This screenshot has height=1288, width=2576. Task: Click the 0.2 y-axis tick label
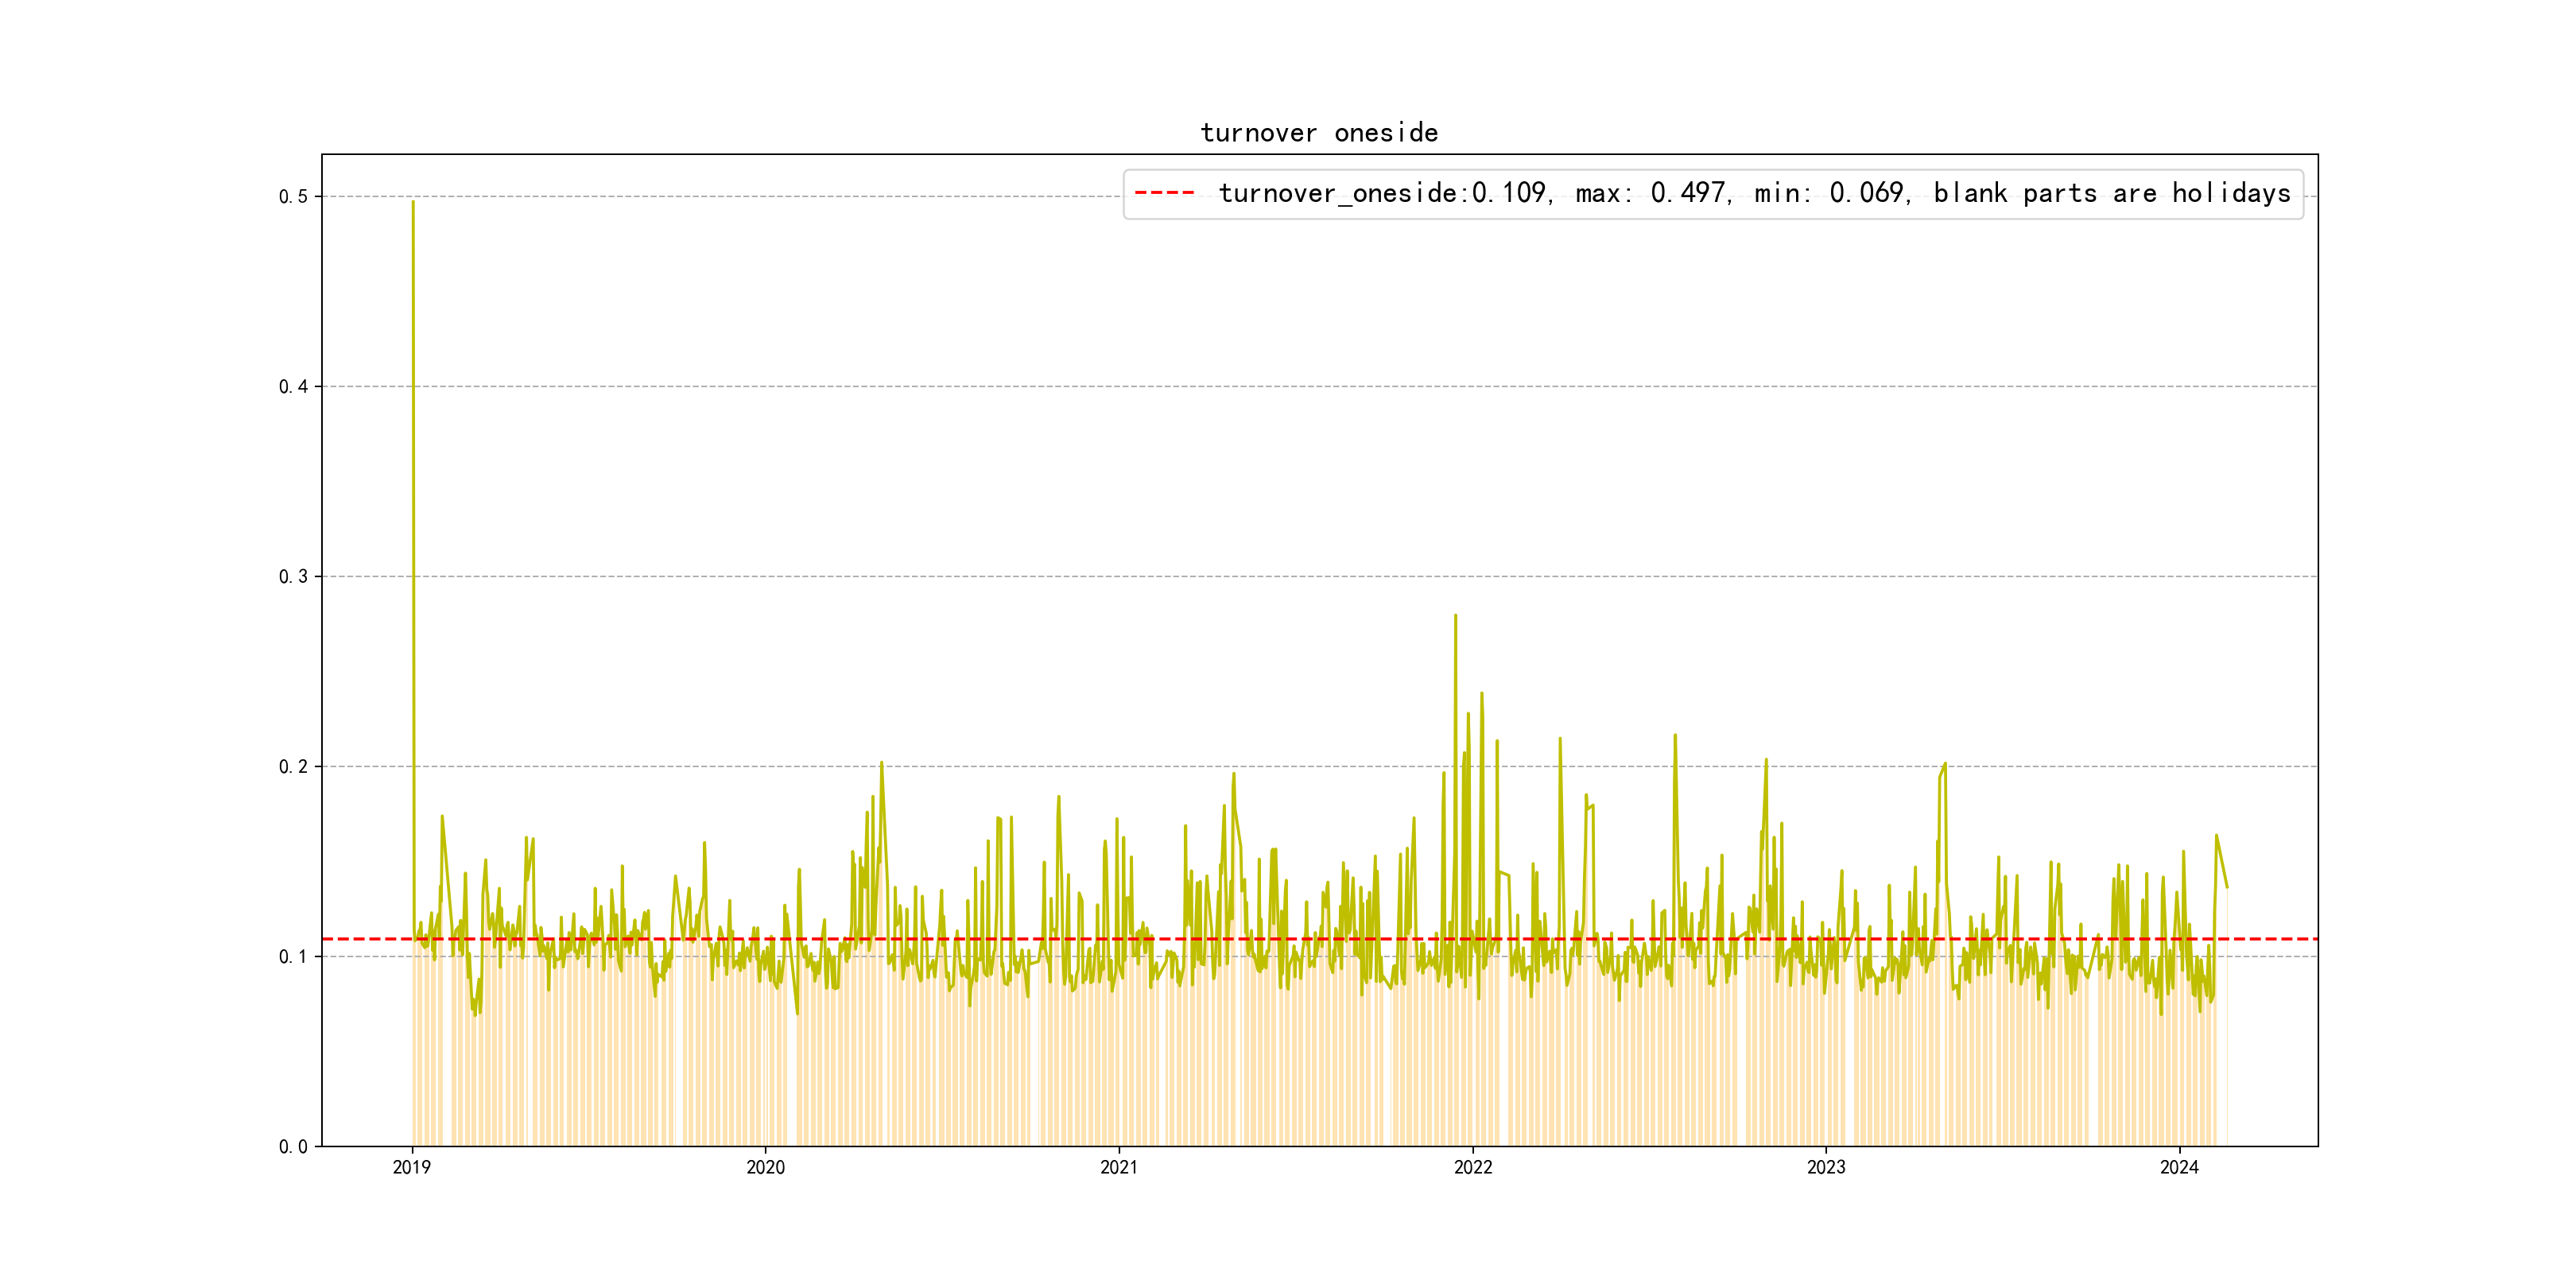tap(293, 767)
